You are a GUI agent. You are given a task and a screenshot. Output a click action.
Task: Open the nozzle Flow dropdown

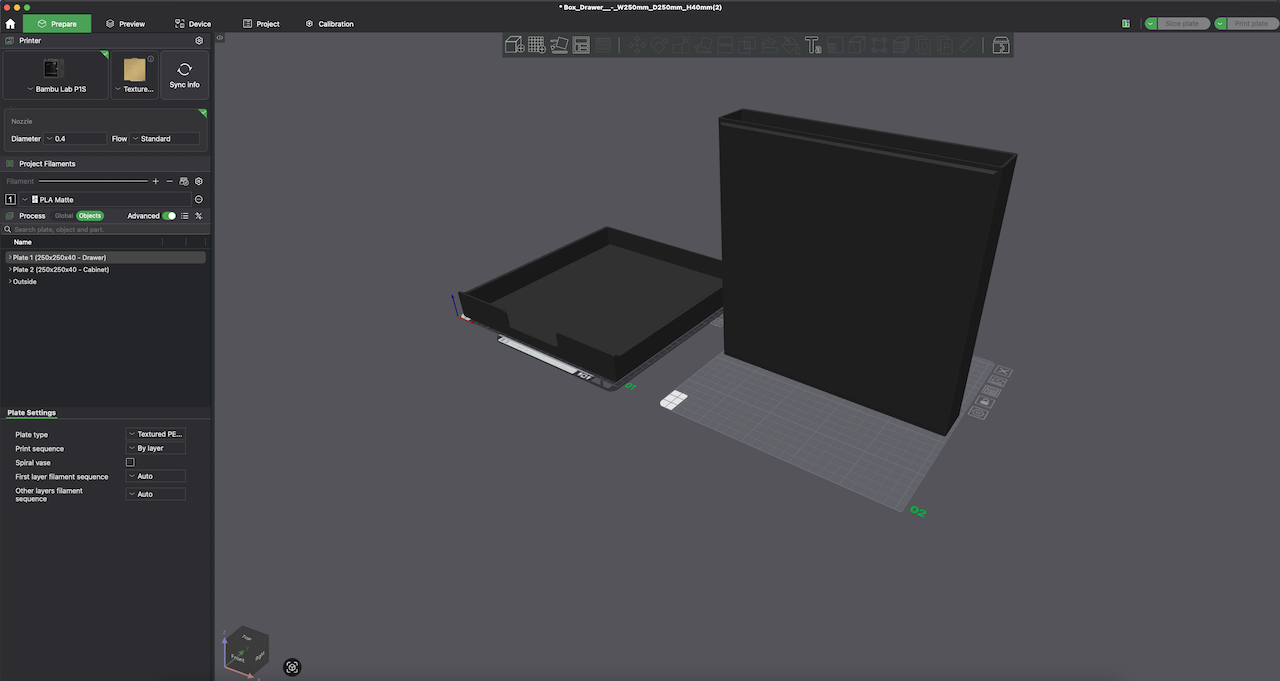coord(165,139)
